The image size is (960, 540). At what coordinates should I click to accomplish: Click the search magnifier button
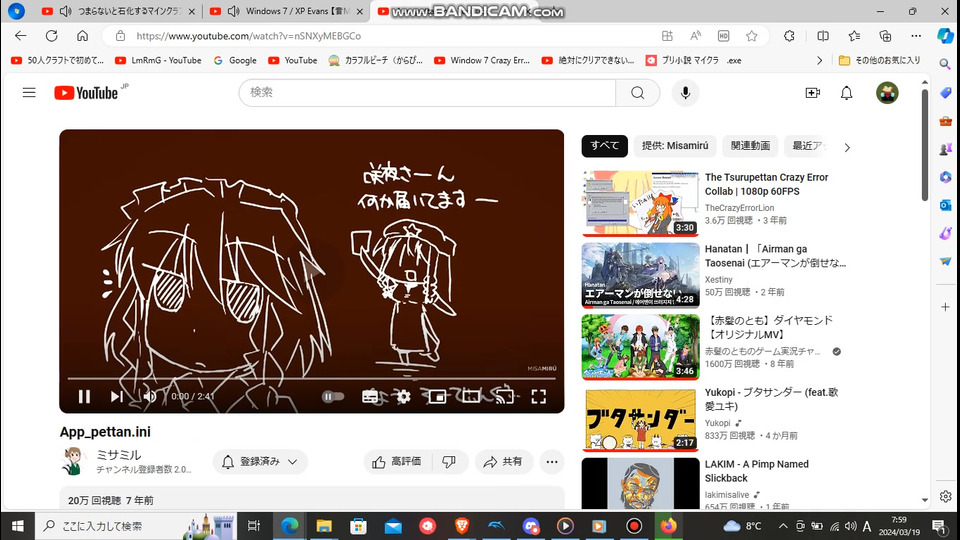pos(637,92)
